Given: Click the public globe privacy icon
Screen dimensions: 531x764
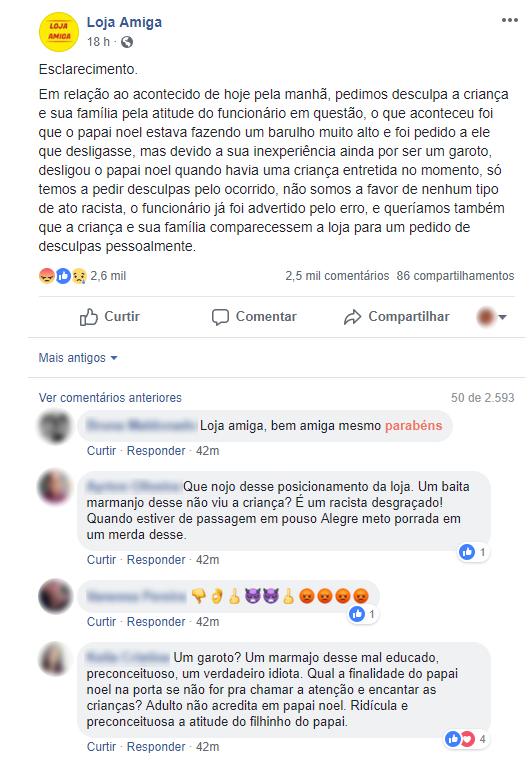Looking at the screenshot, I should coord(127,42).
